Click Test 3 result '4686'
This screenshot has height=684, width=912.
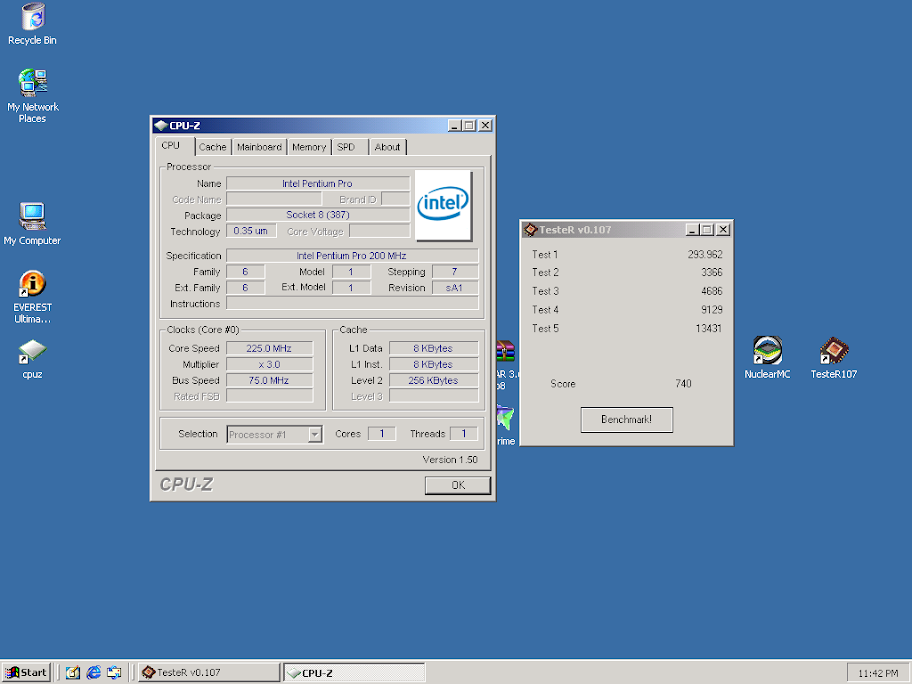click(711, 291)
